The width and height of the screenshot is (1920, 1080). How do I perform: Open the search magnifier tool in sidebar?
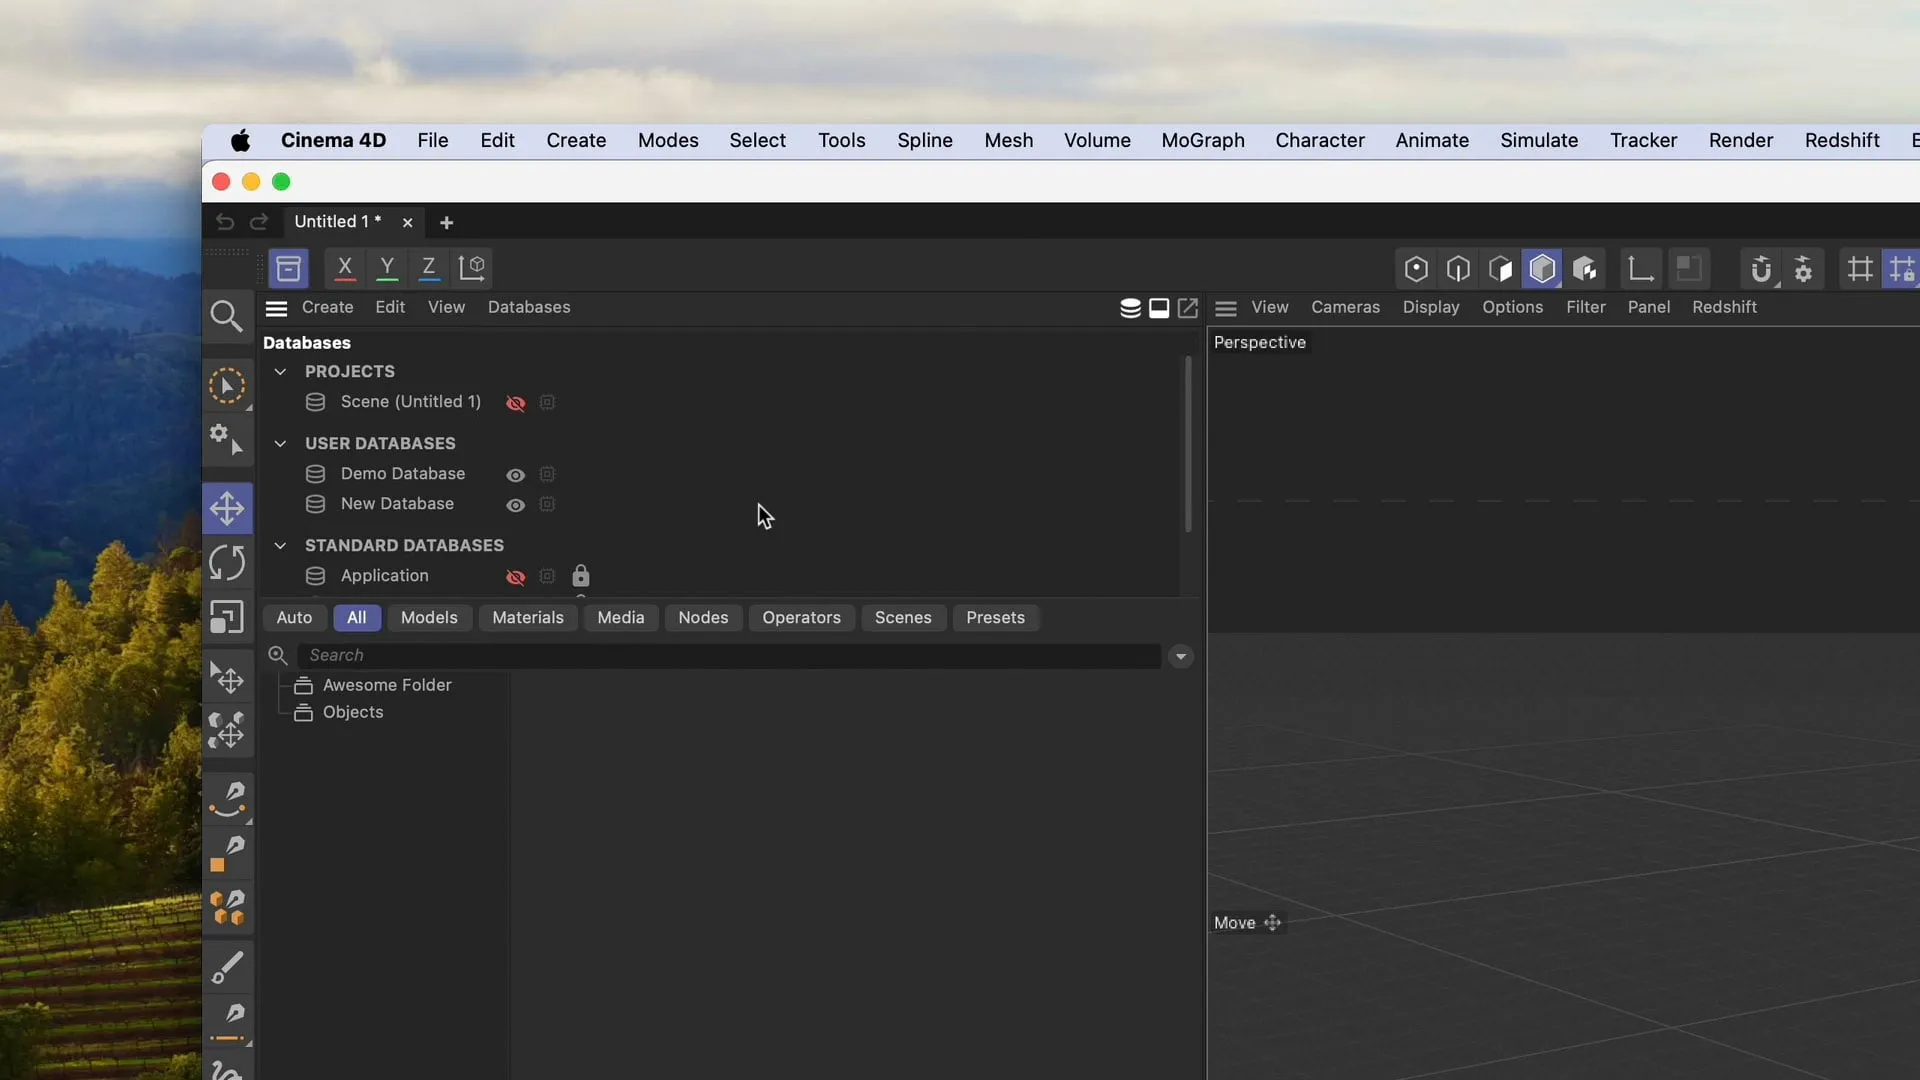tap(227, 317)
